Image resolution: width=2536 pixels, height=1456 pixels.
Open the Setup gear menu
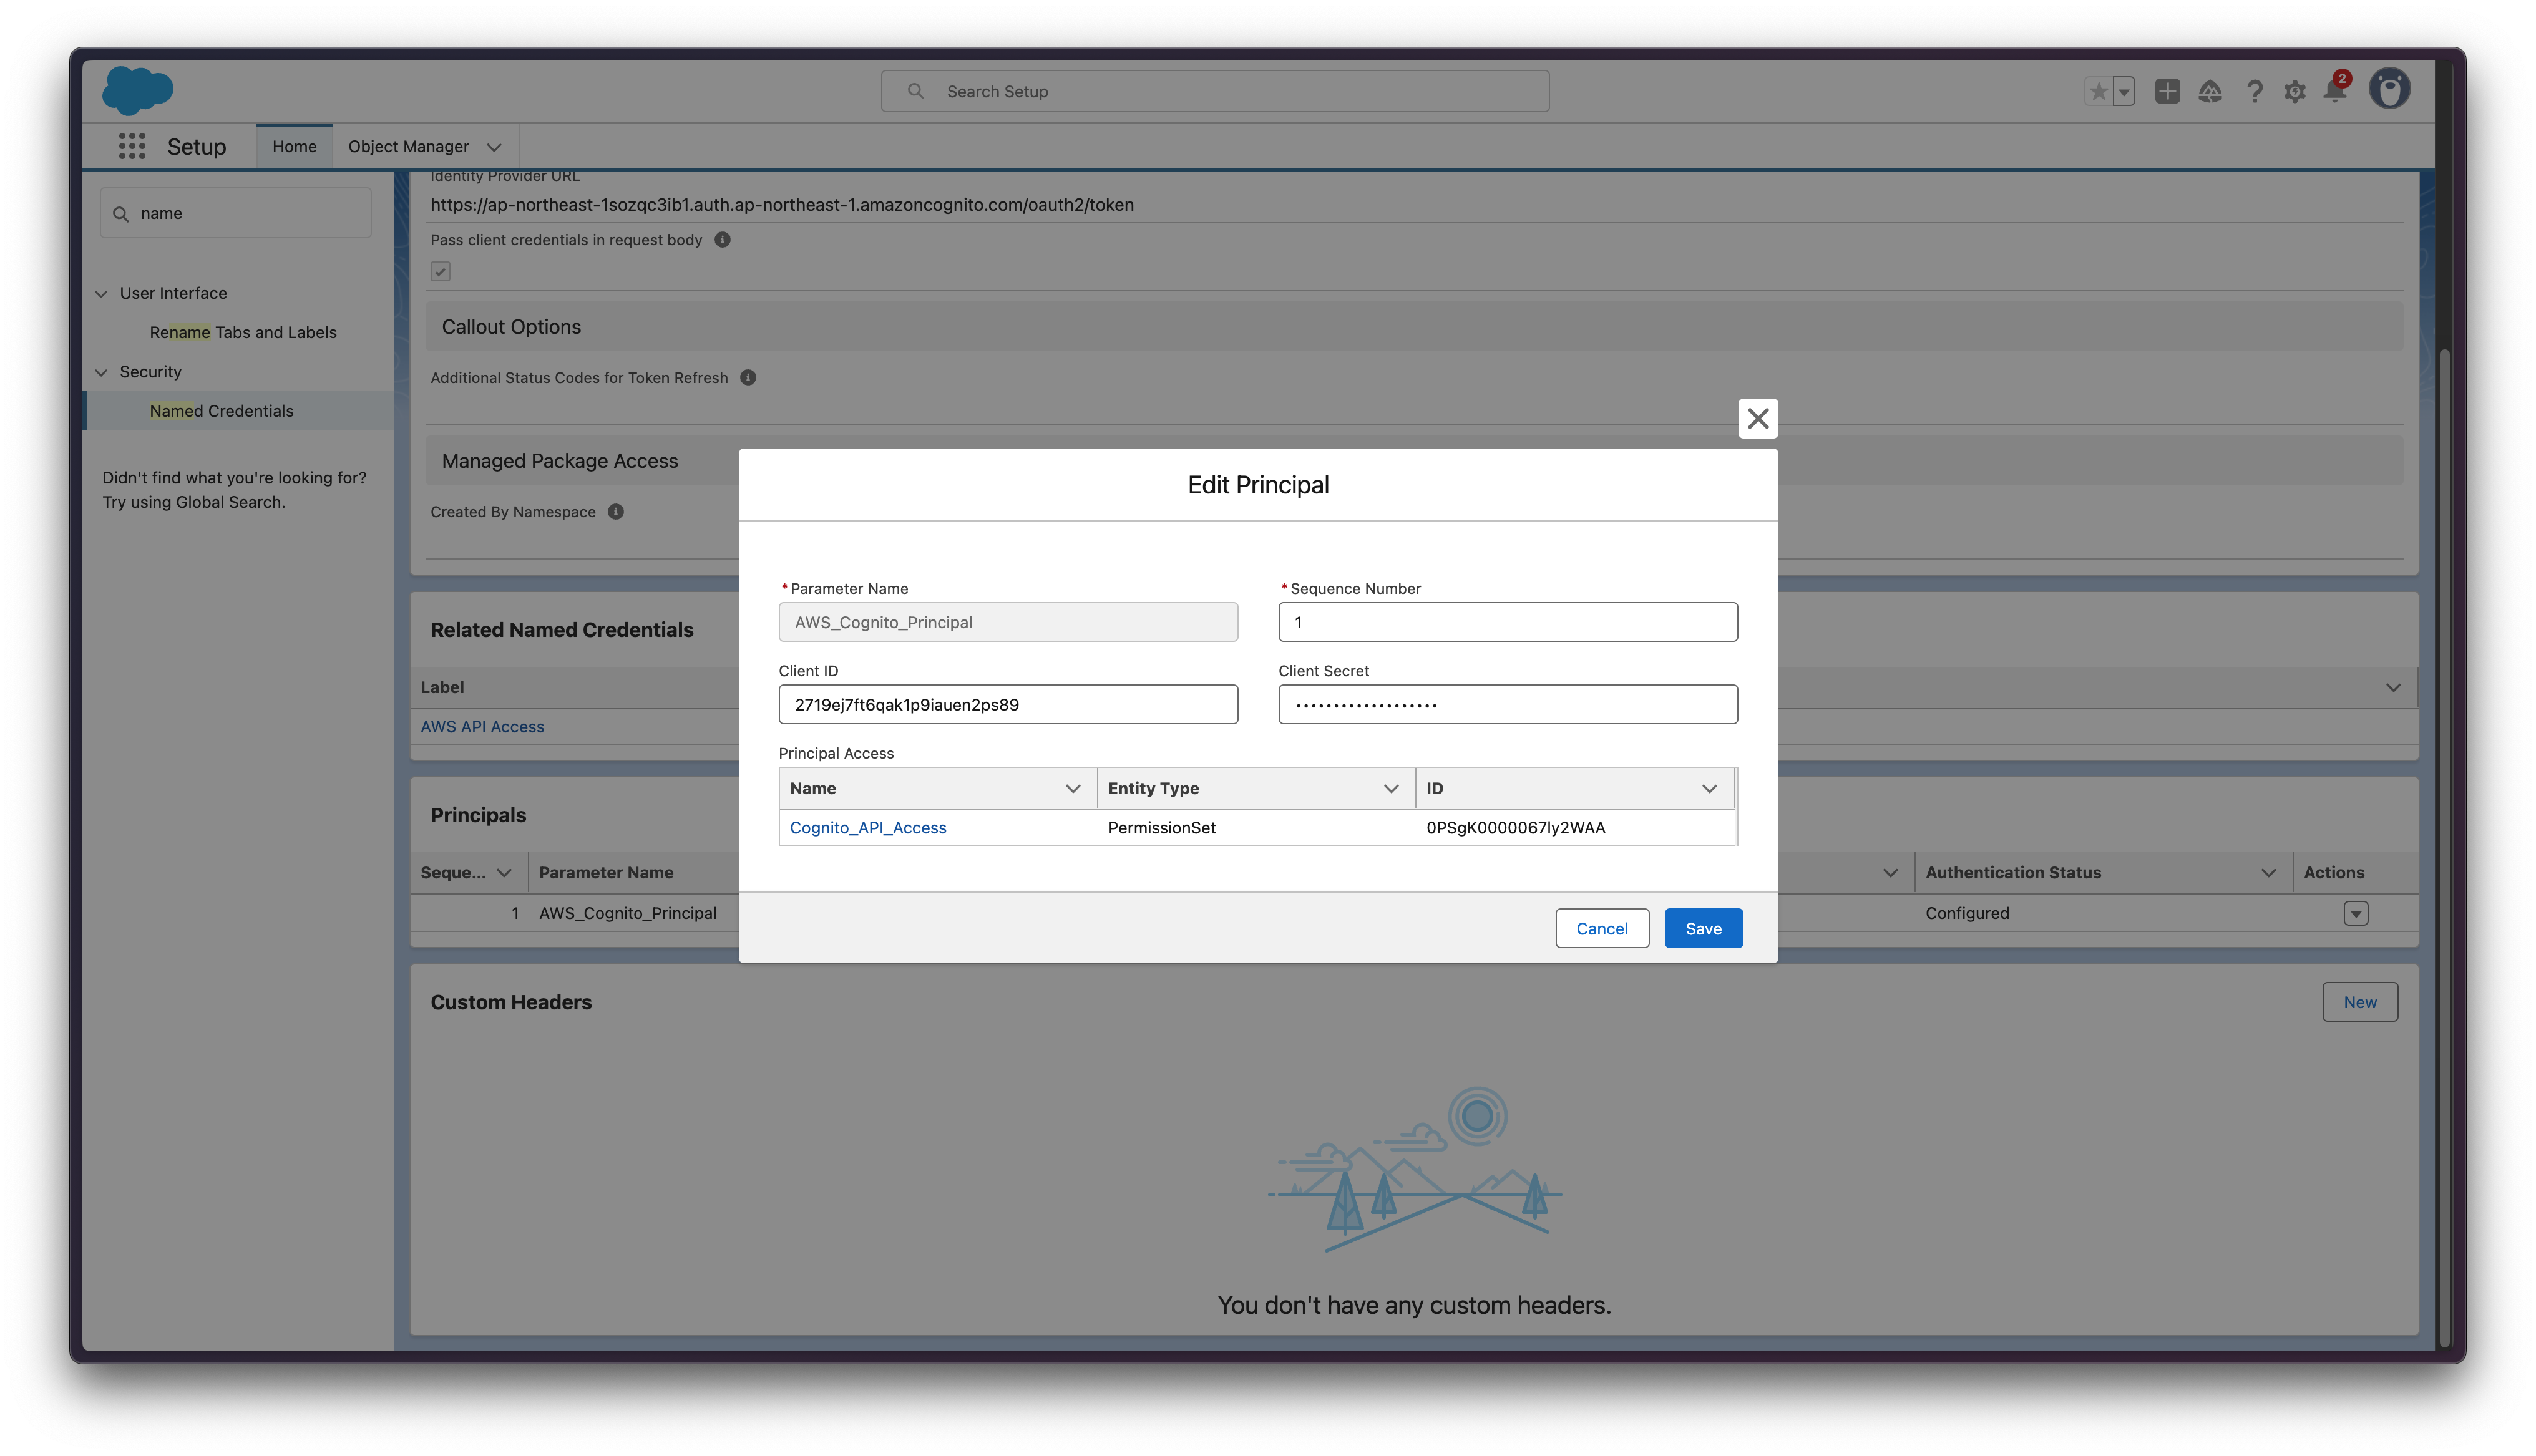tap(2295, 91)
